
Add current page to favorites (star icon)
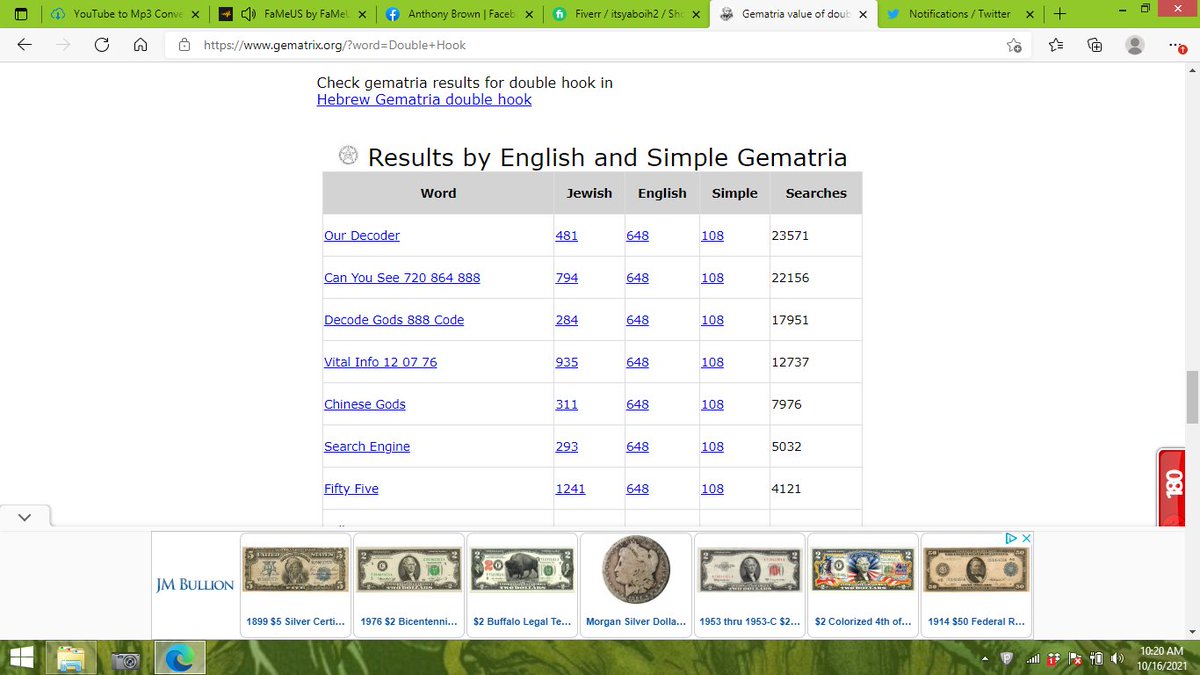pos(1013,45)
